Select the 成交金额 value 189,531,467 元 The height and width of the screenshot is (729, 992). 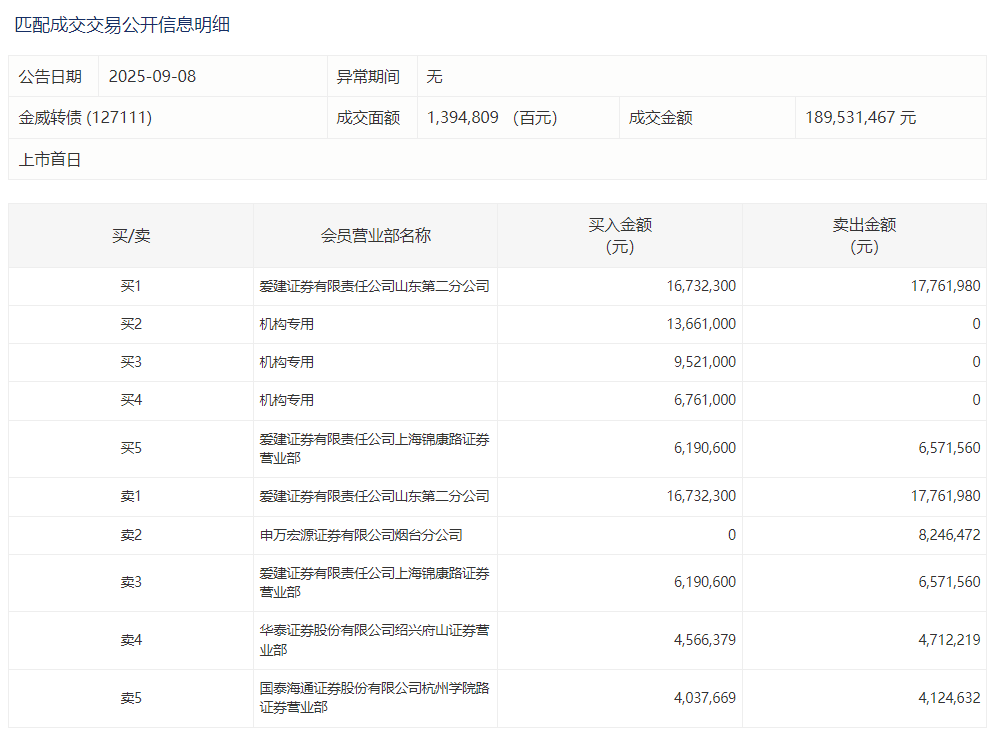(x=860, y=118)
